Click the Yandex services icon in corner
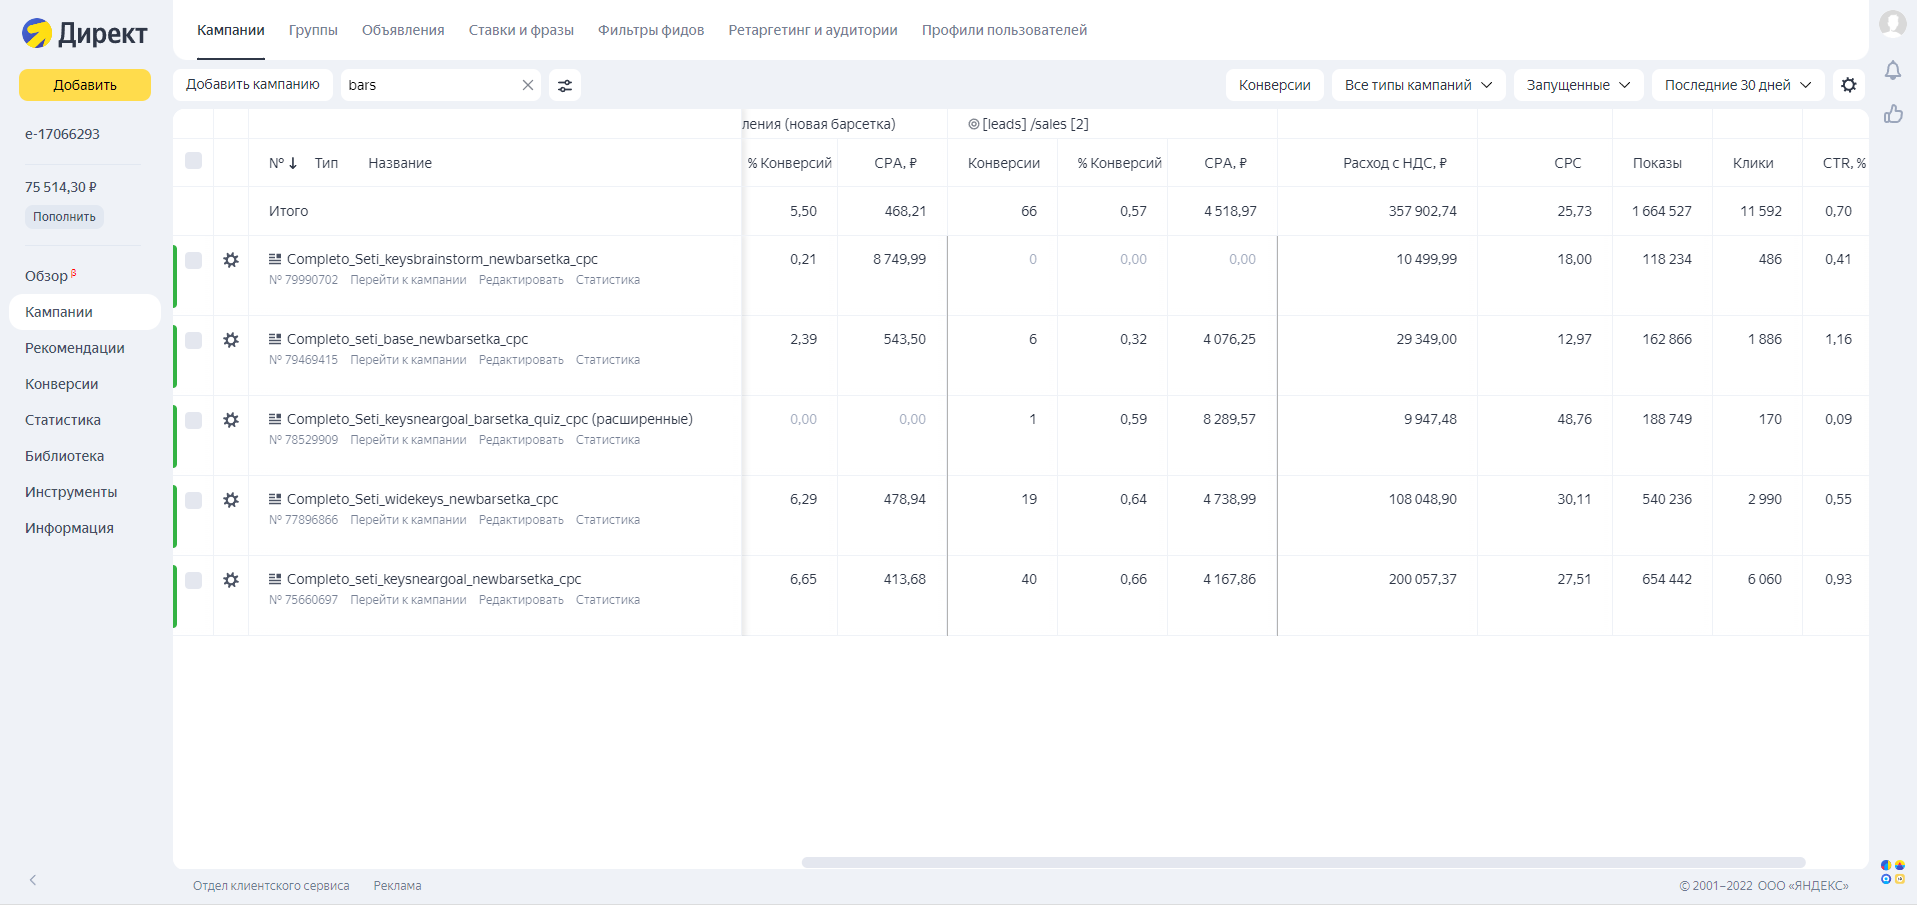Viewport: 1917px width, 905px height. coord(1892,872)
